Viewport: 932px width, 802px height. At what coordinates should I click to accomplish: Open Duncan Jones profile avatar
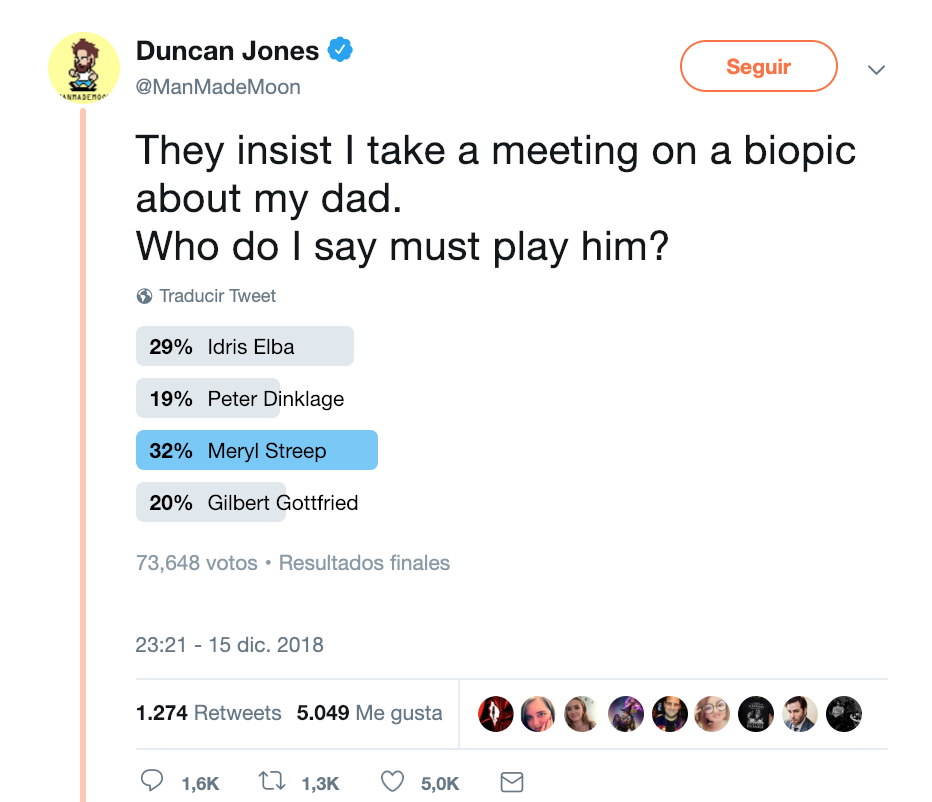click(84, 68)
